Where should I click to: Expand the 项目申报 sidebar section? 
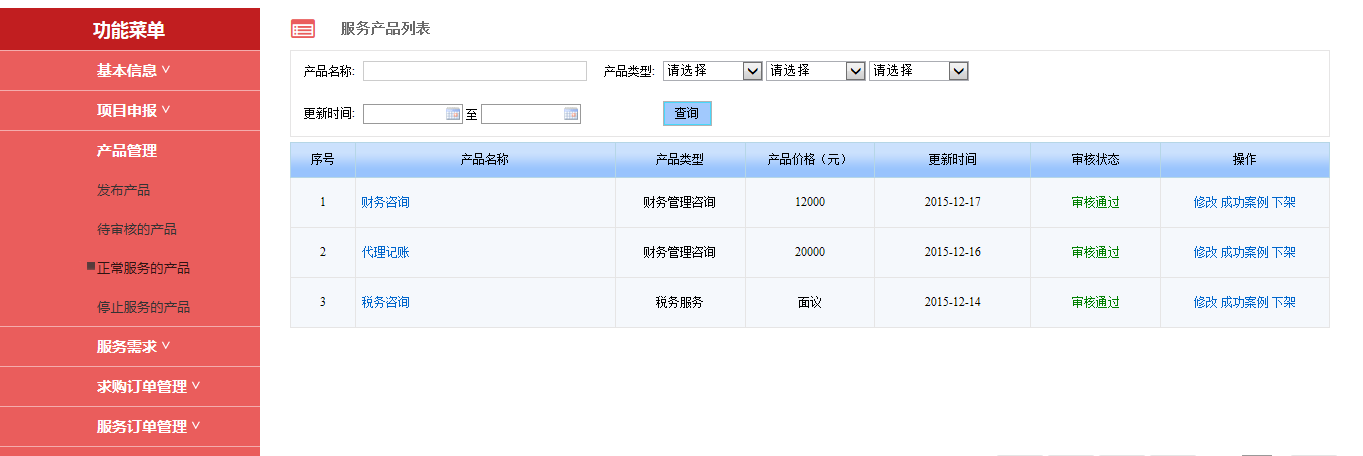[132, 111]
